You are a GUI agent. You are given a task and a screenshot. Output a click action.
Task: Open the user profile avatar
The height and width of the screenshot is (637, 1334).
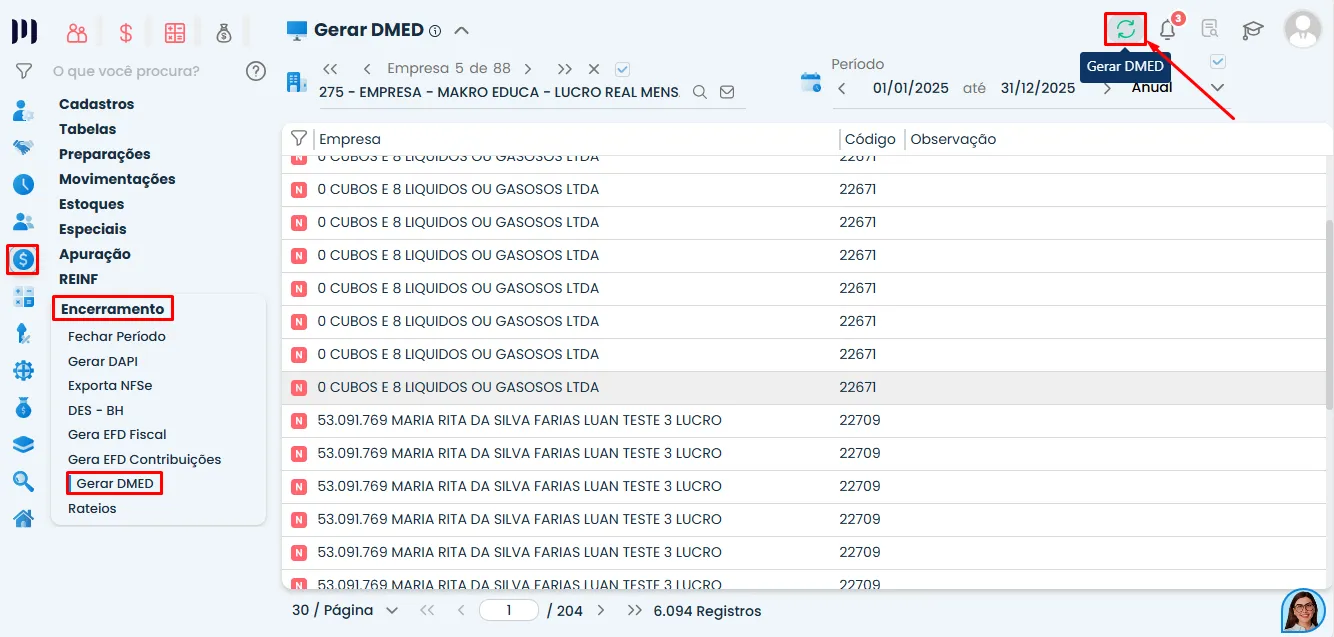click(x=1302, y=30)
